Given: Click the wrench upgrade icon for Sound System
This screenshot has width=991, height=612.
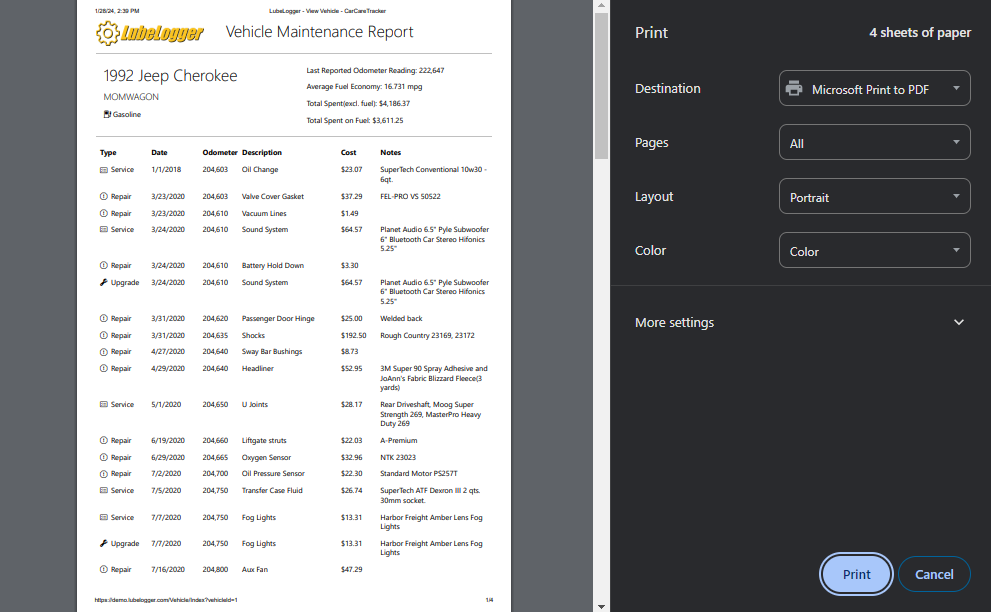Looking at the screenshot, I should tap(104, 283).
